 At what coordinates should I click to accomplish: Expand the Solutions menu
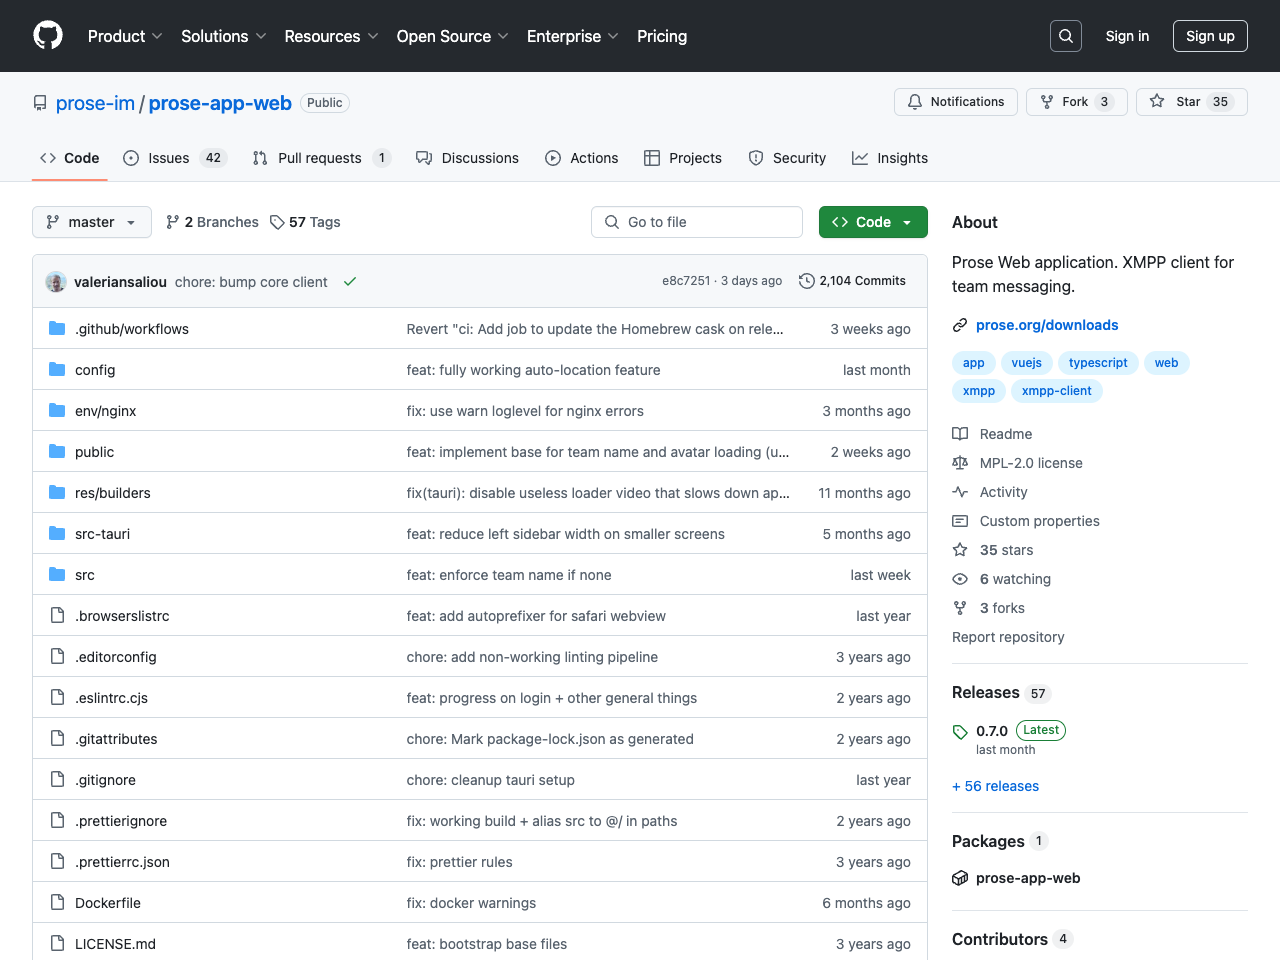(224, 36)
